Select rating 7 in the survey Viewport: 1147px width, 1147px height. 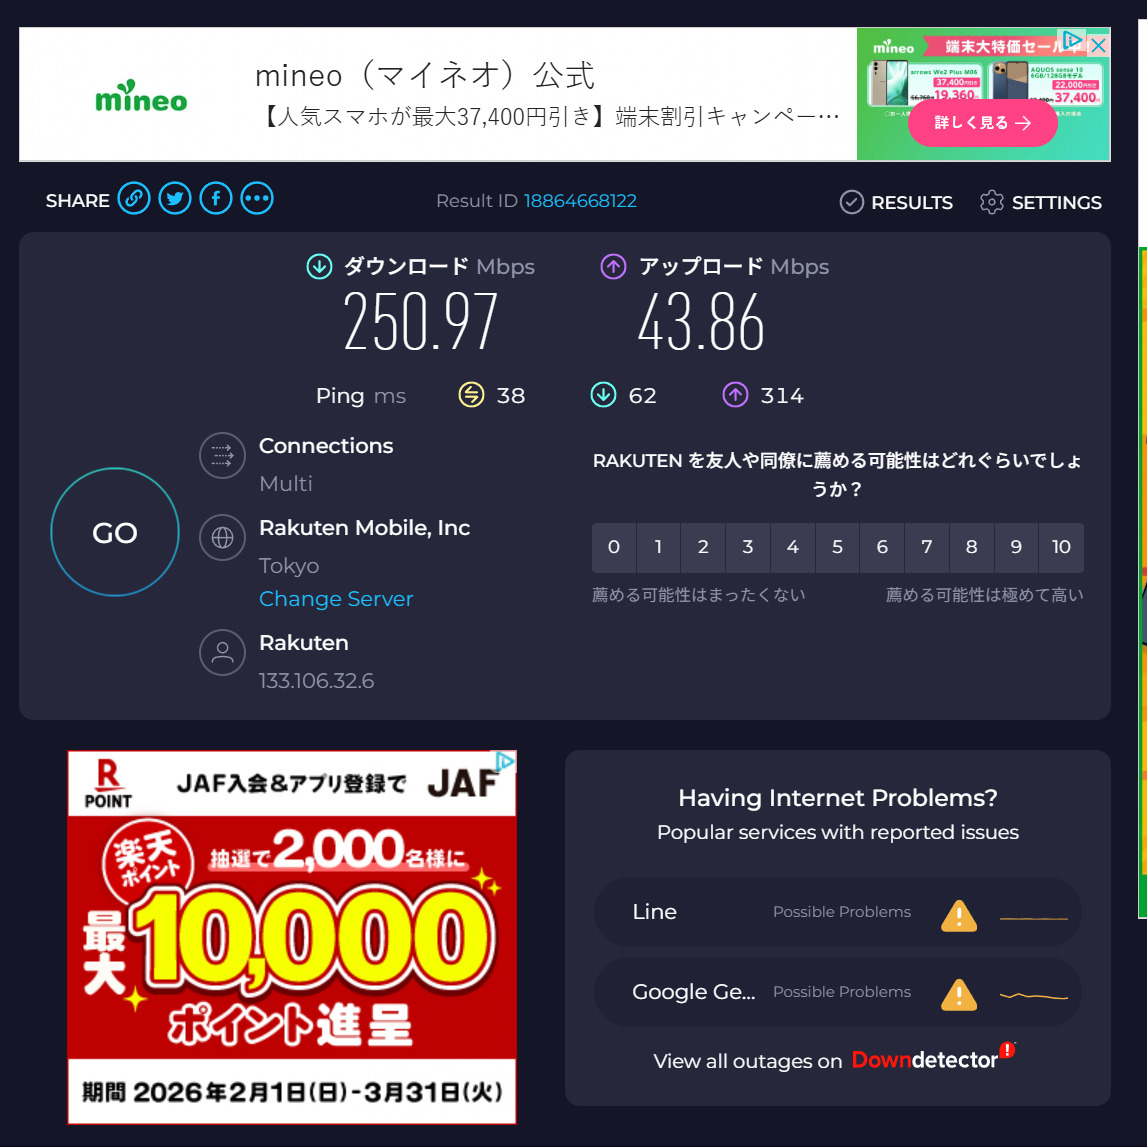(x=927, y=547)
